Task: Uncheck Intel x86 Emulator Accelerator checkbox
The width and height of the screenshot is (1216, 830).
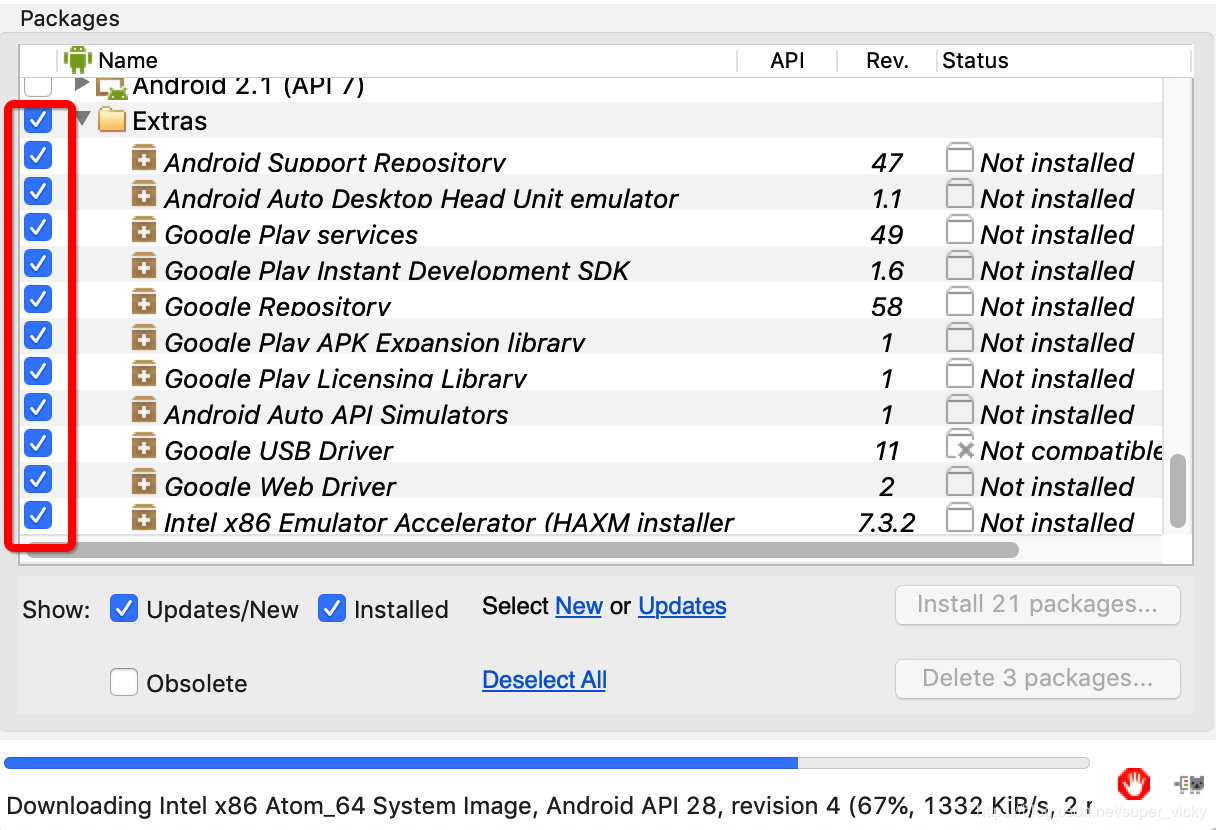Action: pyautogui.click(x=38, y=515)
